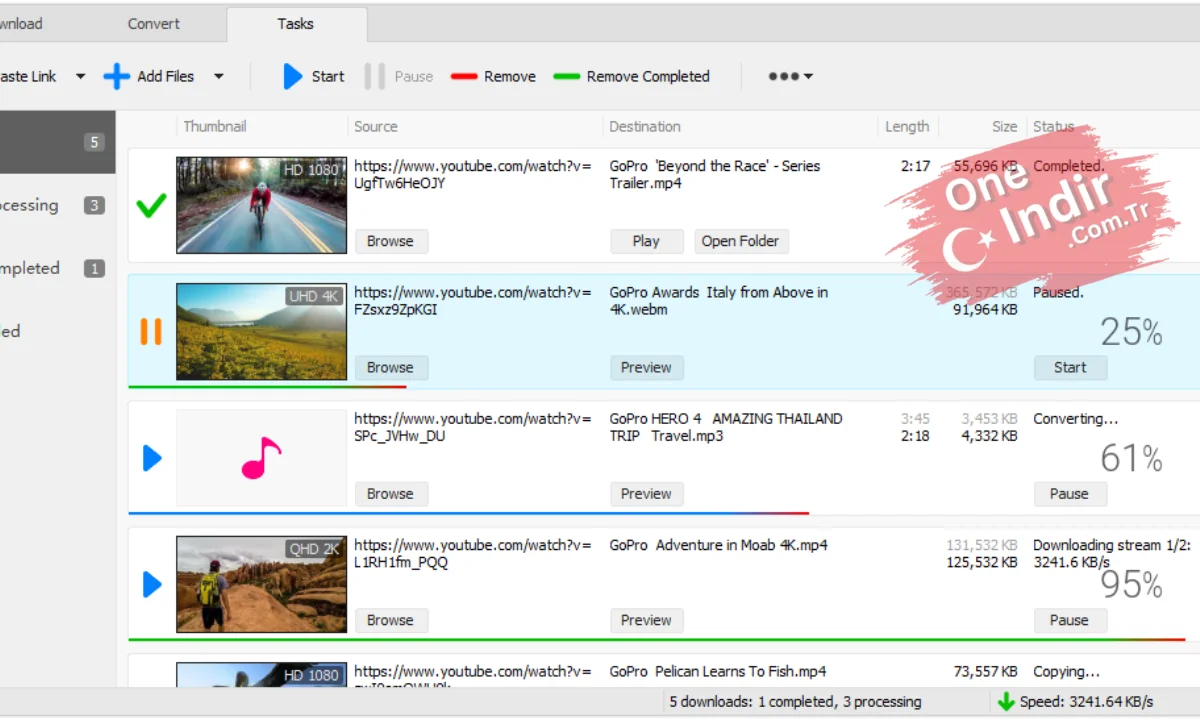Screen dimensions: 1200x720
Task: Click the Destination column header
Action: 645,126
